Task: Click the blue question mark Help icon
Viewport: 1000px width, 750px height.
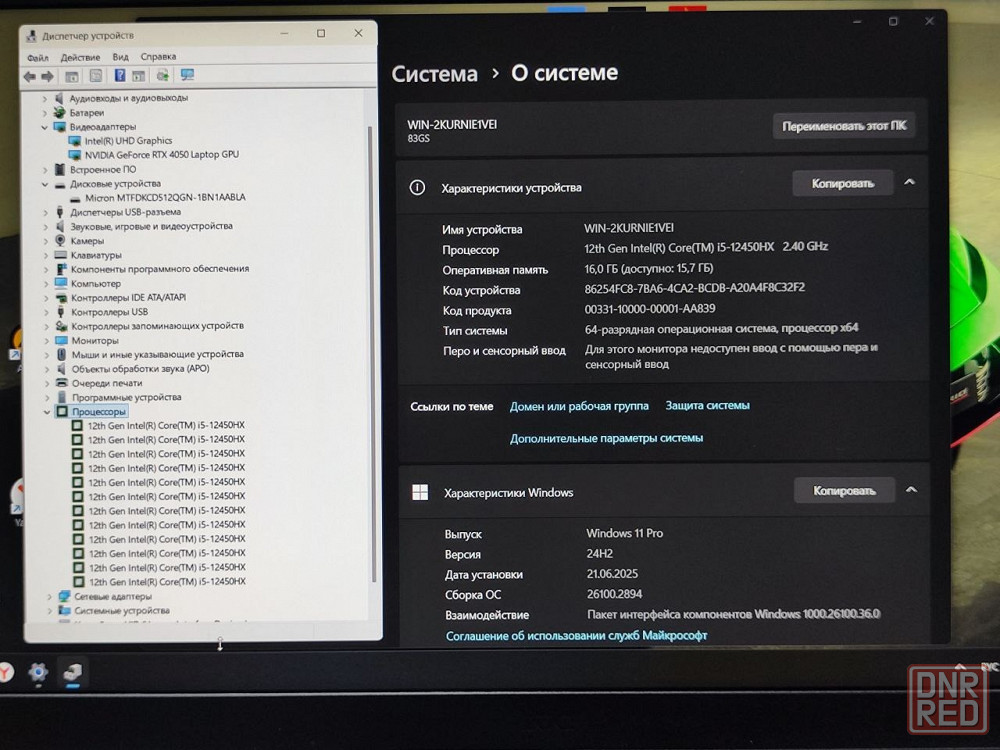Action: [120, 75]
